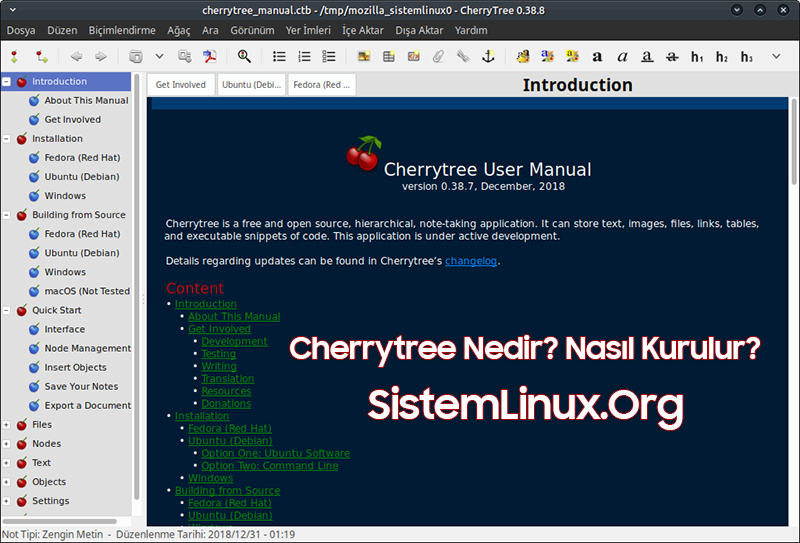Click the document vertical scrollbar
The height and width of the screenshot is (543, 800).
point(794,142)
